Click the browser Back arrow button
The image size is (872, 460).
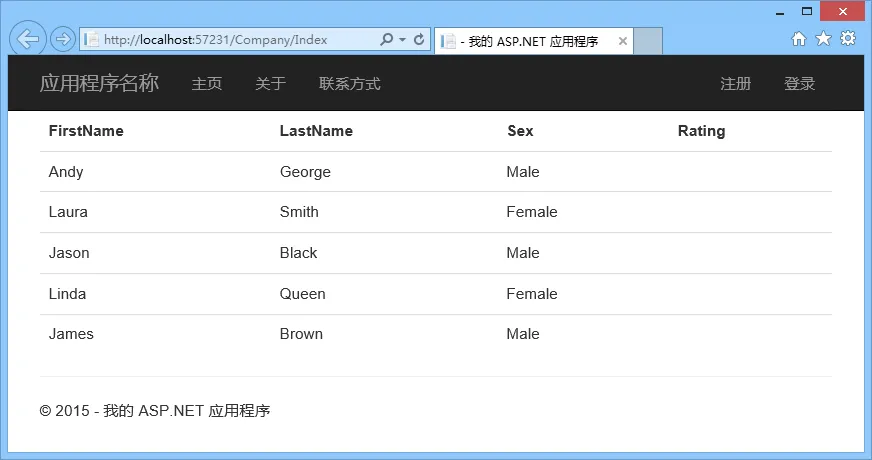[29, 39]
